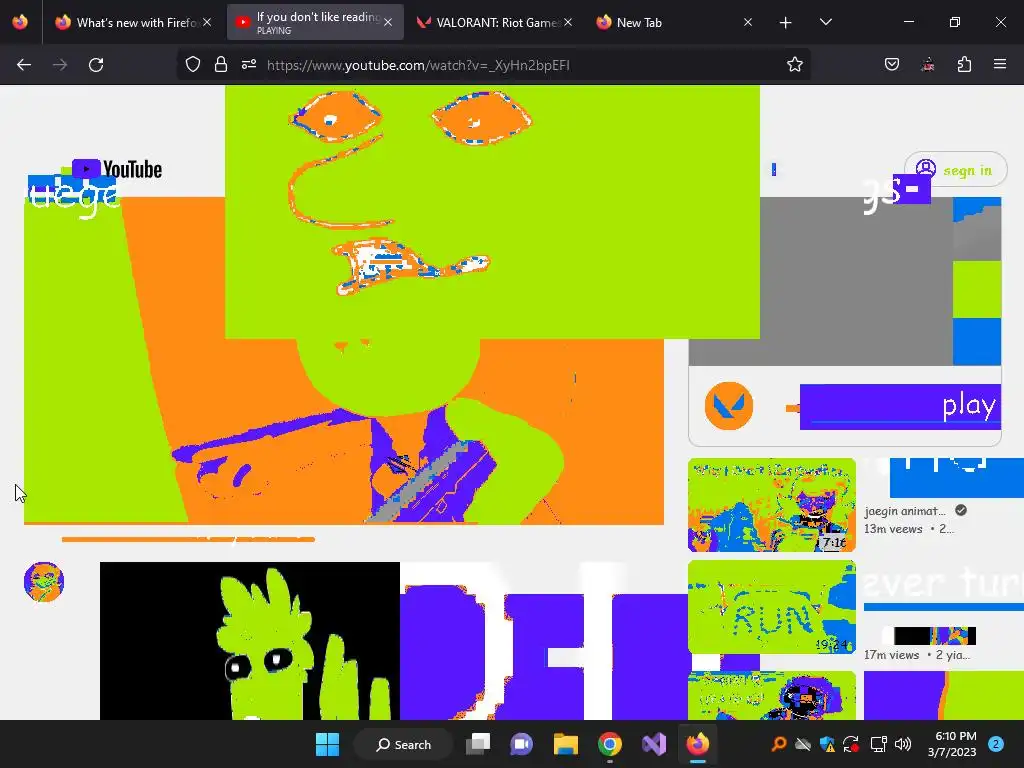This screenshot has height=768, width=1024.
Task: Click the Firefox icon on taskbar
Action: (697, 744)
